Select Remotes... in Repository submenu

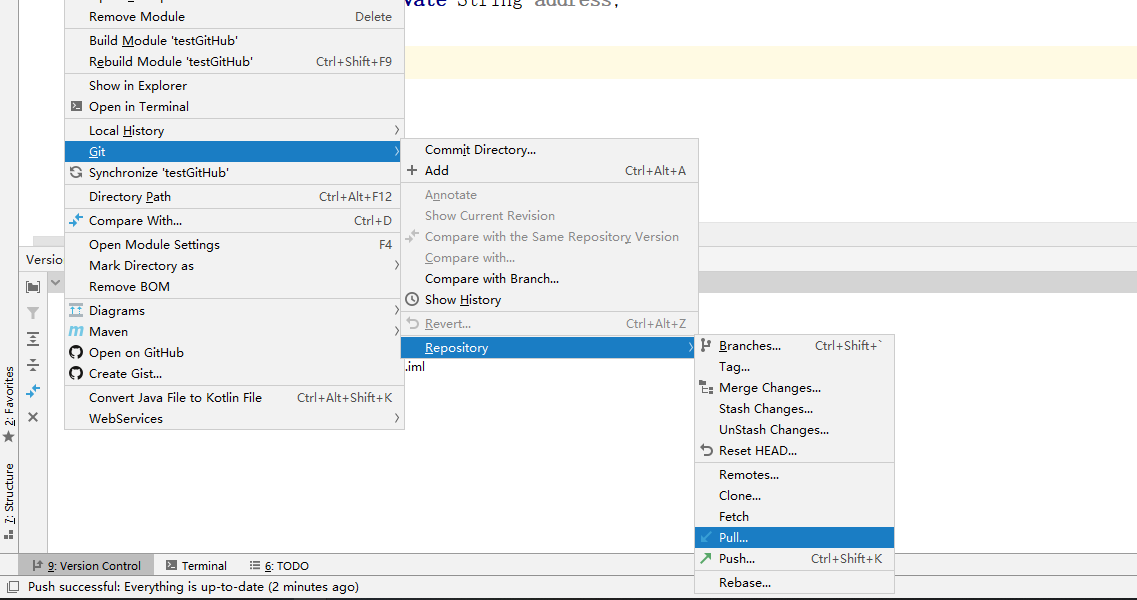point(794,475)
